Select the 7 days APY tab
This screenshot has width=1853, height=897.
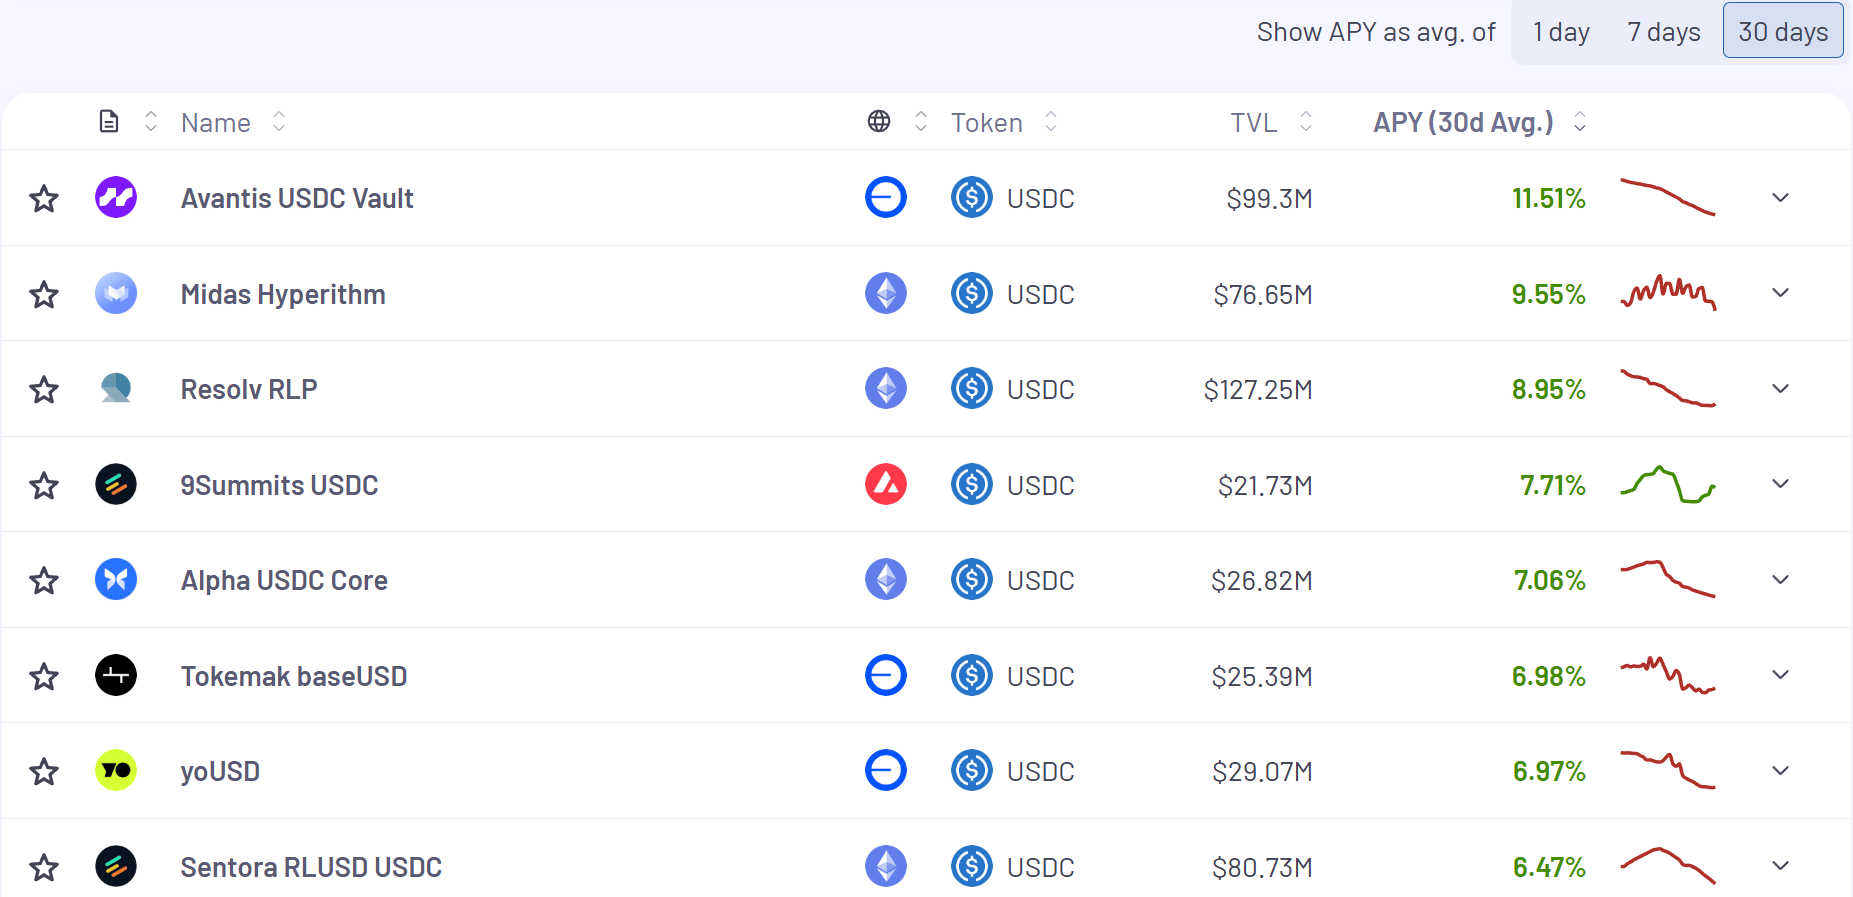pyautogui.click(x=1663, y=32)
